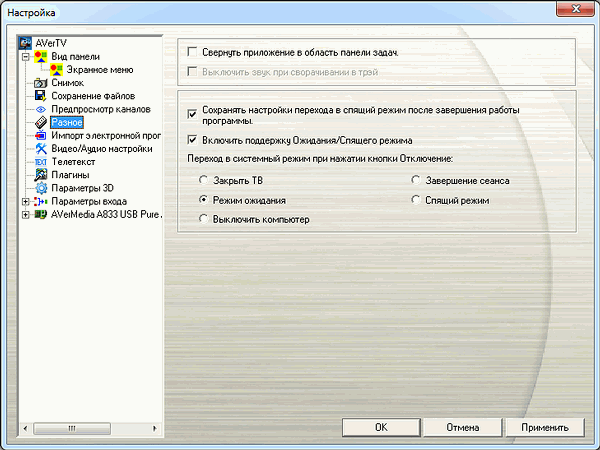
Task: Open the Снимок settings page
Action: pyautogui.click(x=68, y=83)
